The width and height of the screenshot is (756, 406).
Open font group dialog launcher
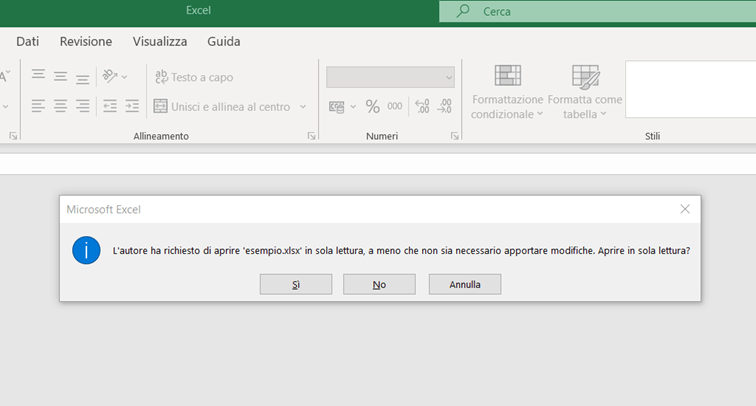pyautogui.click(x=14, y=136)
